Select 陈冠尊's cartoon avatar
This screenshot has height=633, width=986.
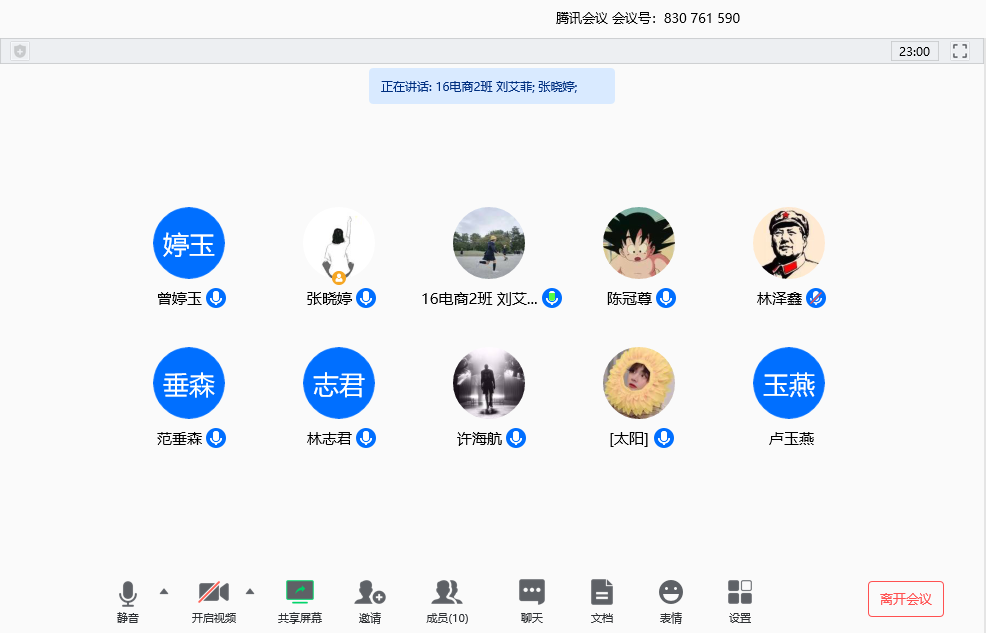coord(639,243)
